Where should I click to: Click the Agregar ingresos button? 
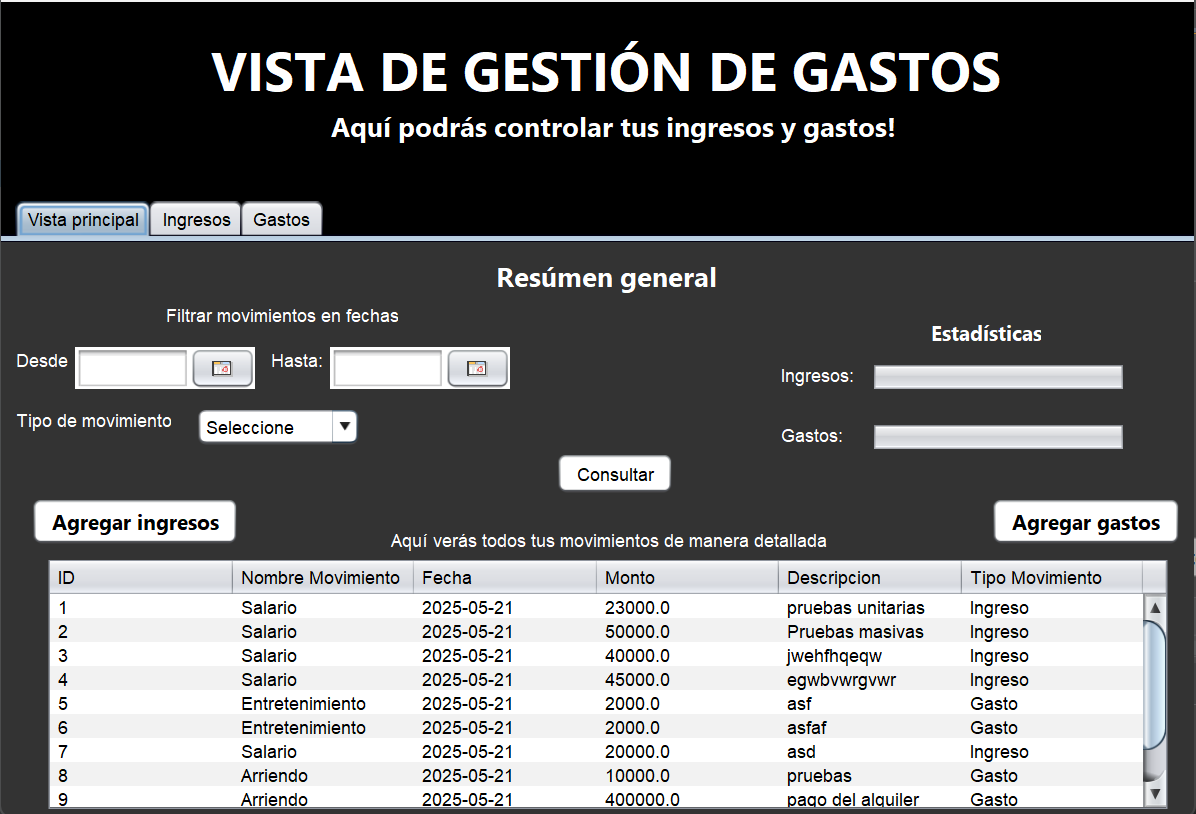pyautogui.click(x=135, y=522)
